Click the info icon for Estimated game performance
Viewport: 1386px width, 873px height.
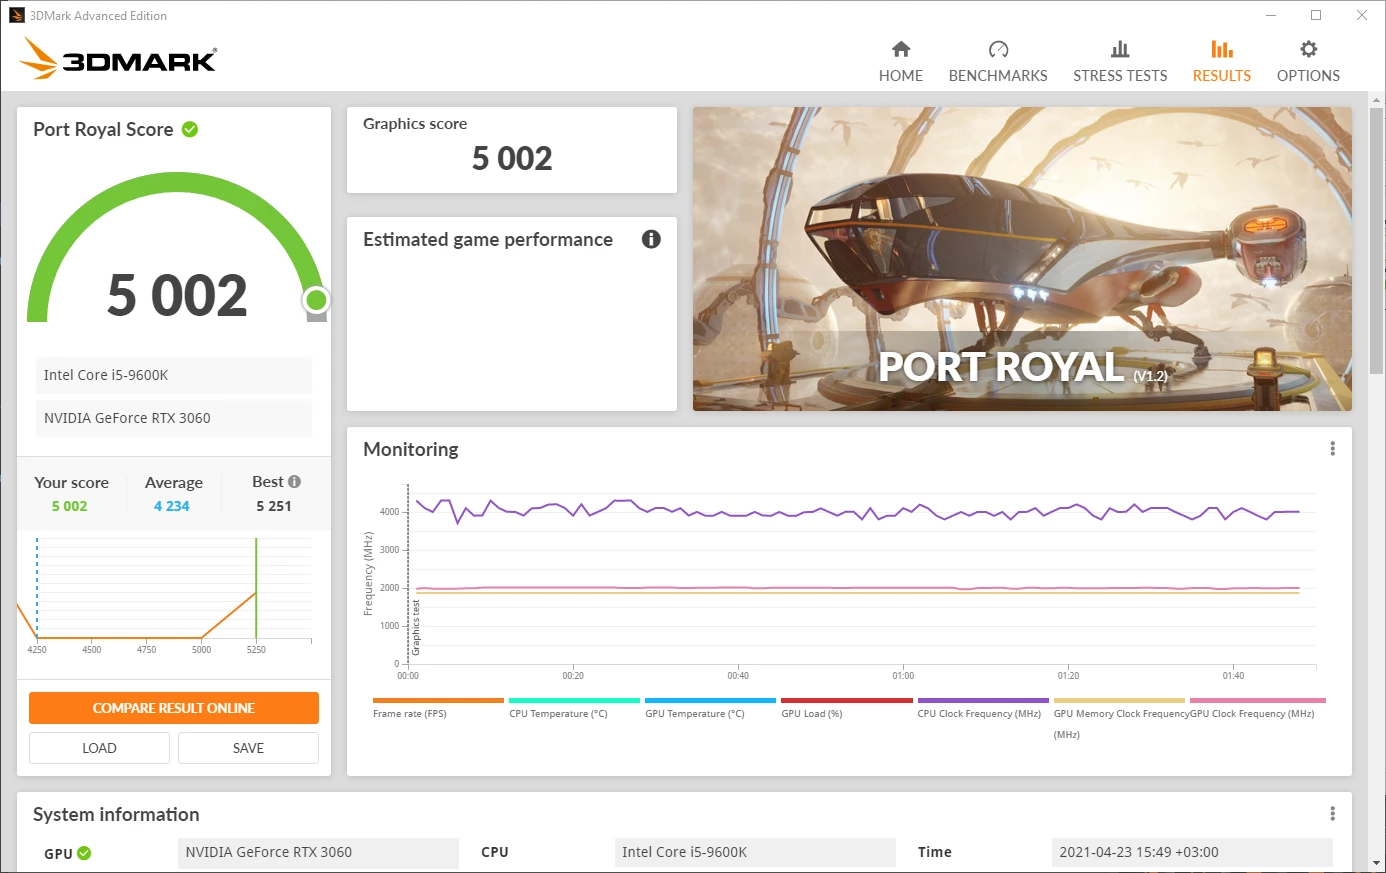[651, 239]
